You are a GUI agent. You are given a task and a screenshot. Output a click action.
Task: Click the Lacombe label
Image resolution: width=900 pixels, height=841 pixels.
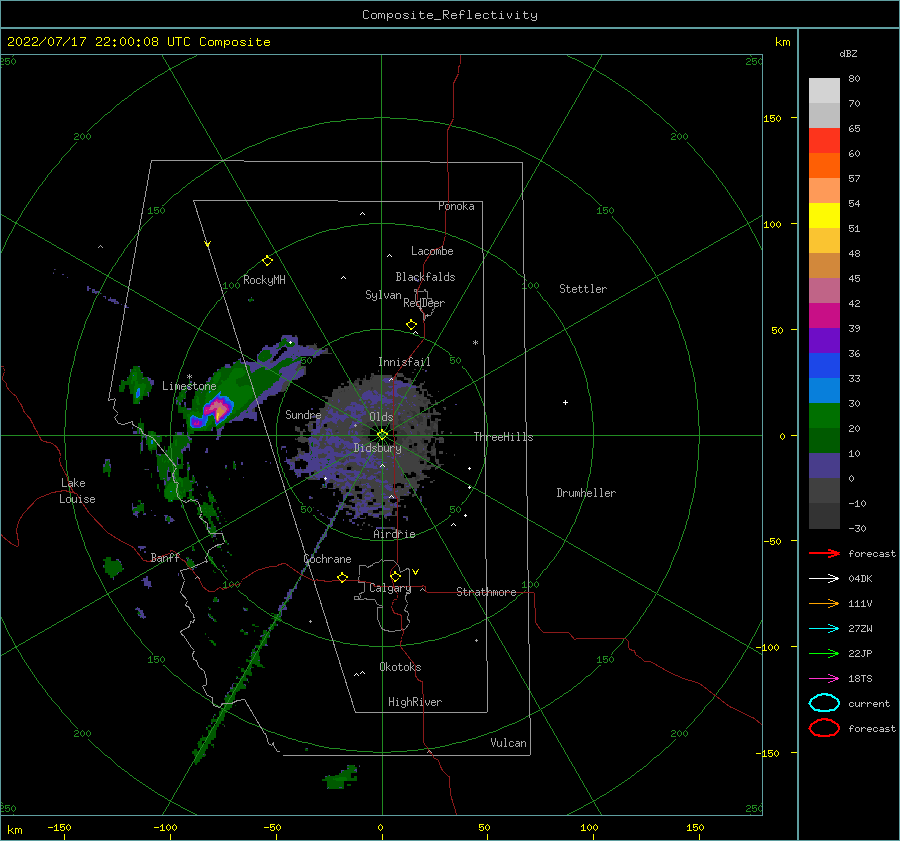tap(432, 251)
